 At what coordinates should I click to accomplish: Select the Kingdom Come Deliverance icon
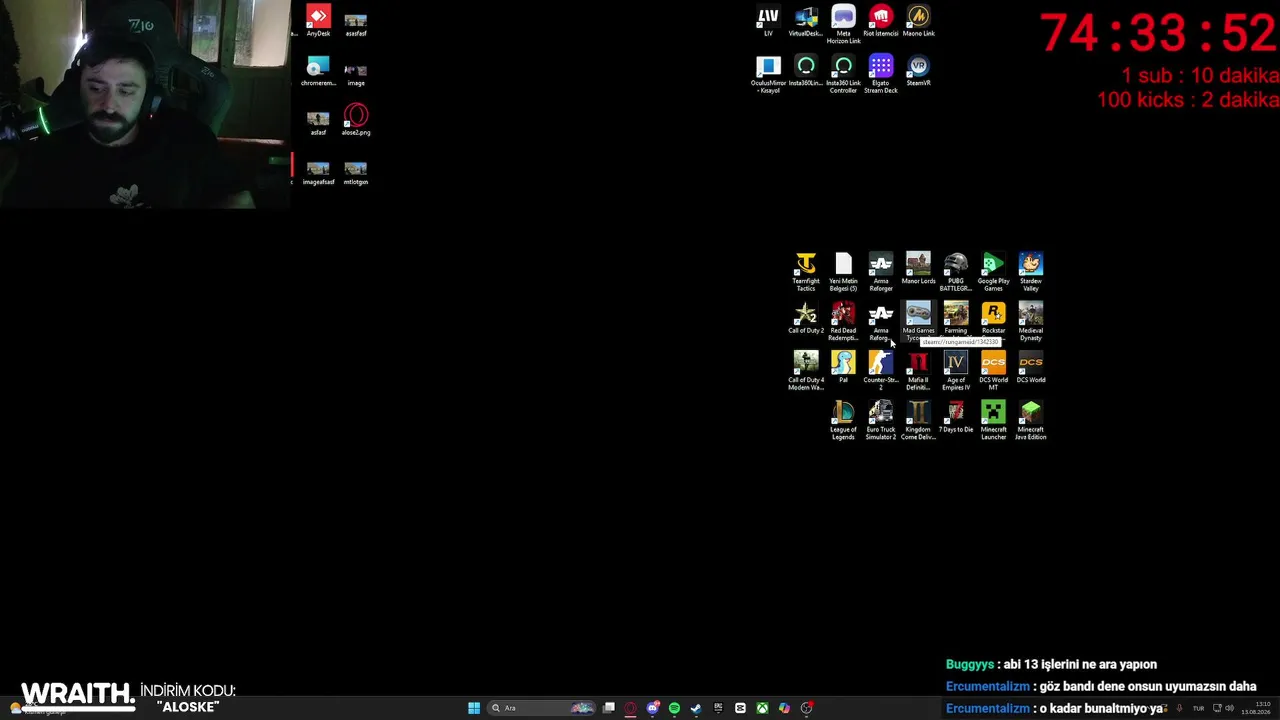(x=918, y=420)
